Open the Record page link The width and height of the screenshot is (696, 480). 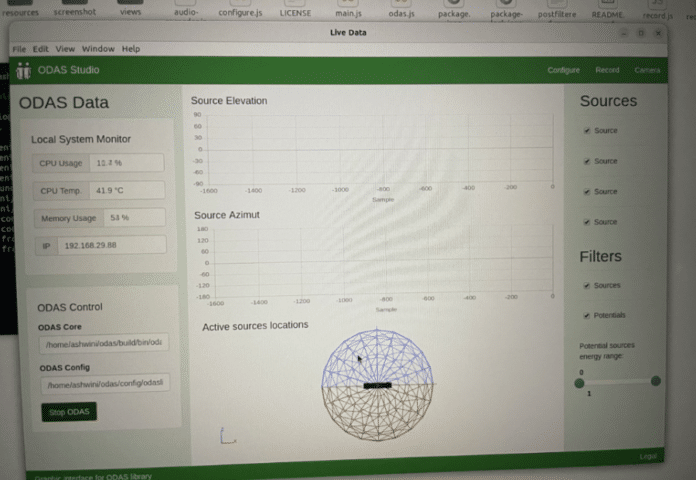607,70
